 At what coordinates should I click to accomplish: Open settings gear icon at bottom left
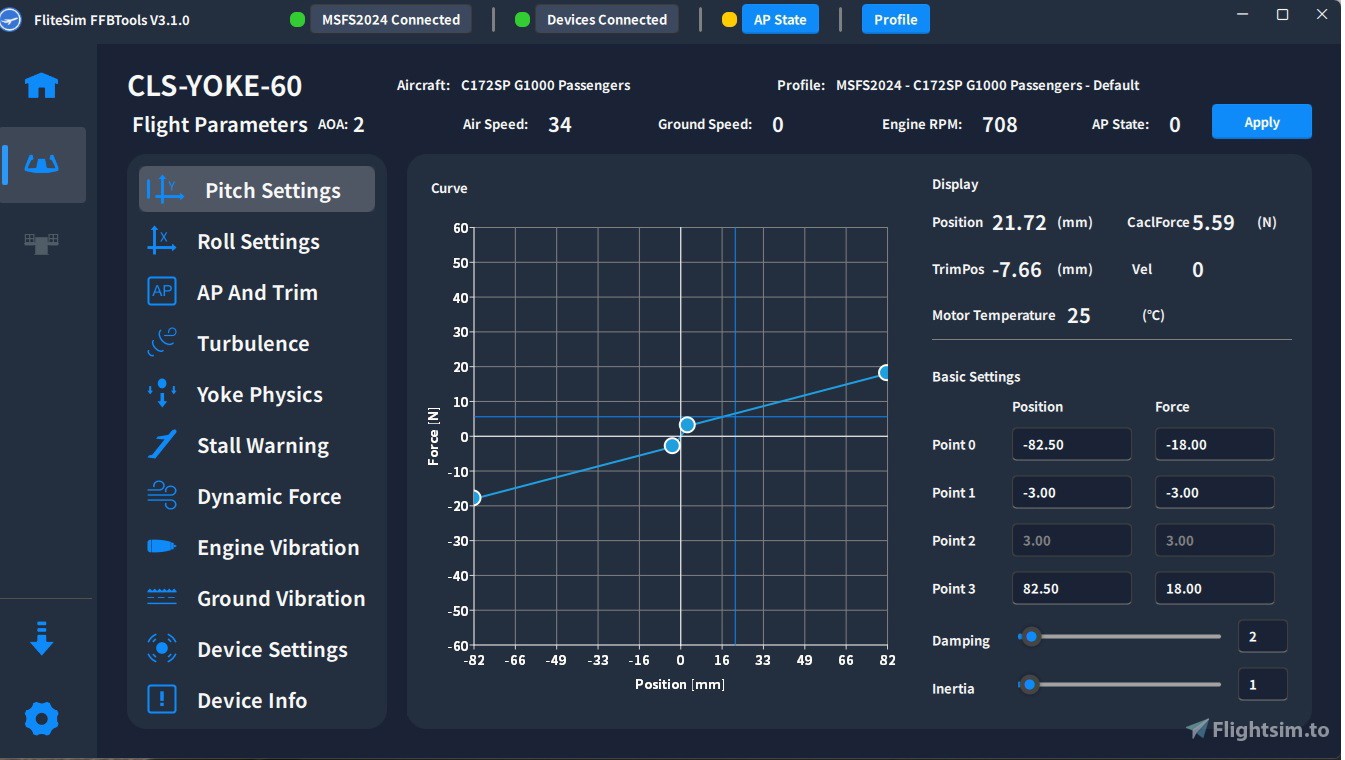click(x=41, y=718)
